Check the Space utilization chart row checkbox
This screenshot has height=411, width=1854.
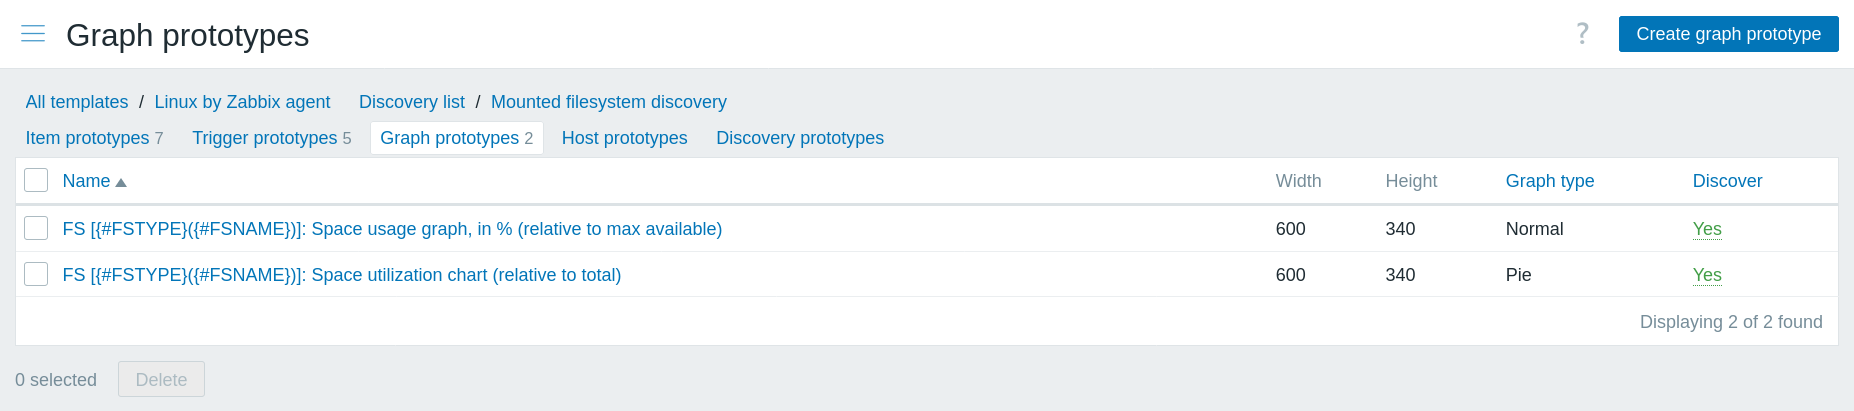coord(36,274)
